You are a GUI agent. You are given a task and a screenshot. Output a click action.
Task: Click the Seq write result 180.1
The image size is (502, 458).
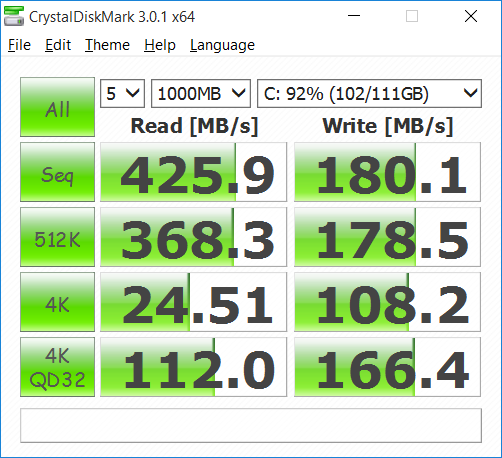pyautogui.click(x=387, y=172)
